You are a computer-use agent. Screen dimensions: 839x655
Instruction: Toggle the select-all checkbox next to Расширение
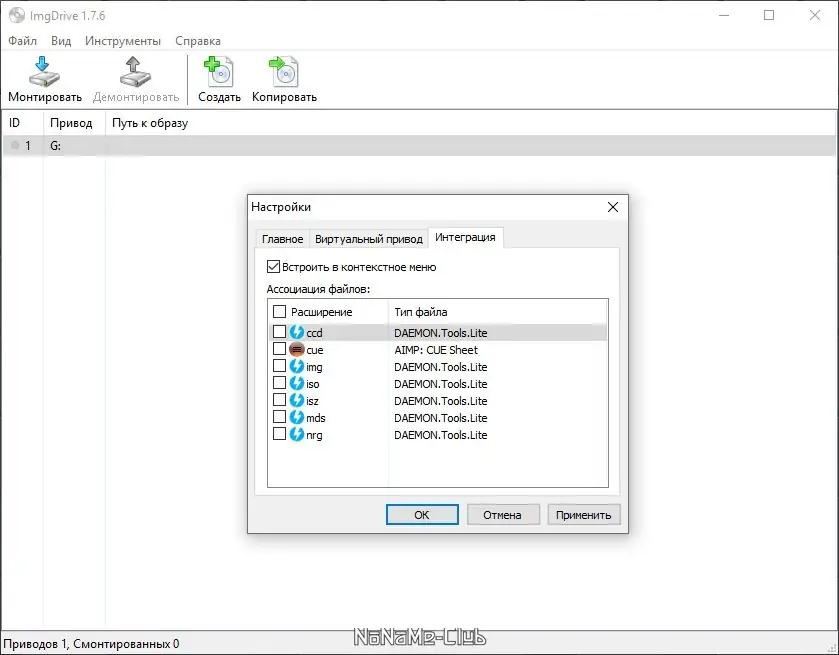pyautogui.click(x=279, y=311)
